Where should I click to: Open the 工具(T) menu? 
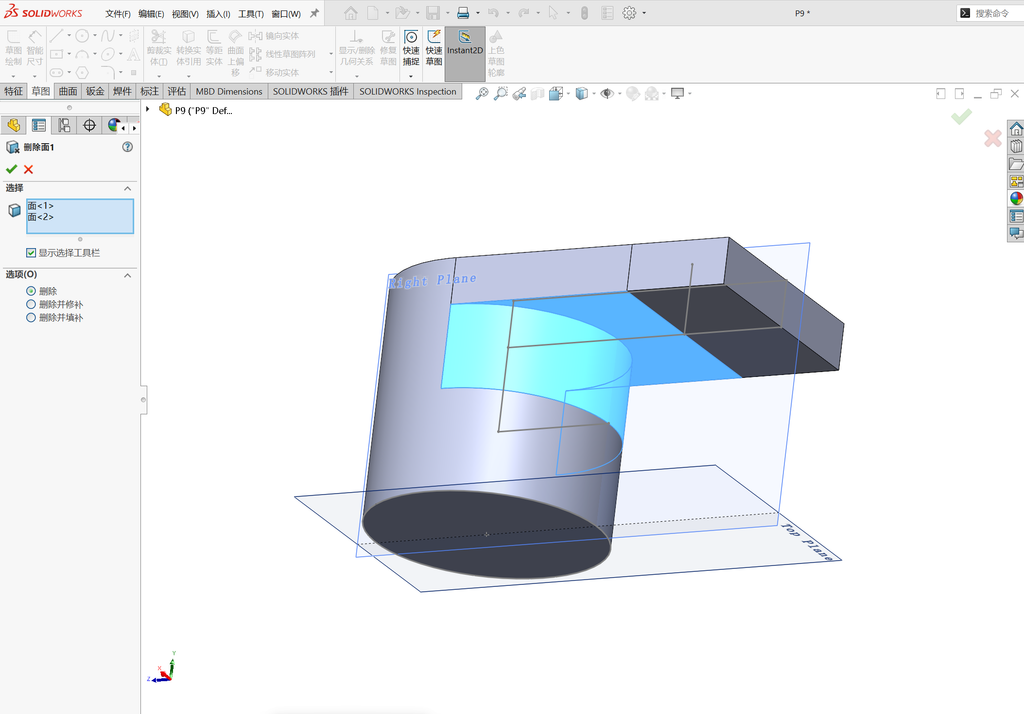[251, 13]
